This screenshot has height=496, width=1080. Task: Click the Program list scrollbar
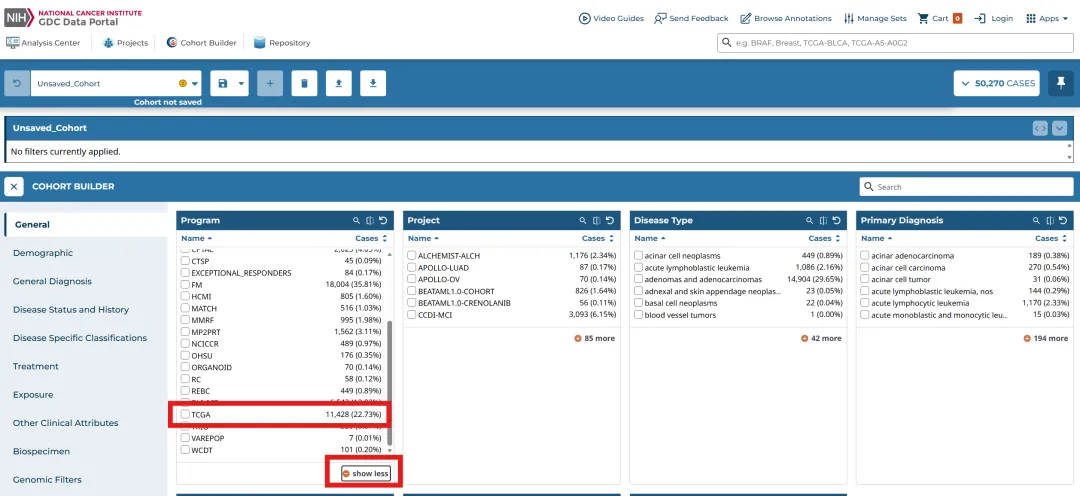(x=389, y=382)
